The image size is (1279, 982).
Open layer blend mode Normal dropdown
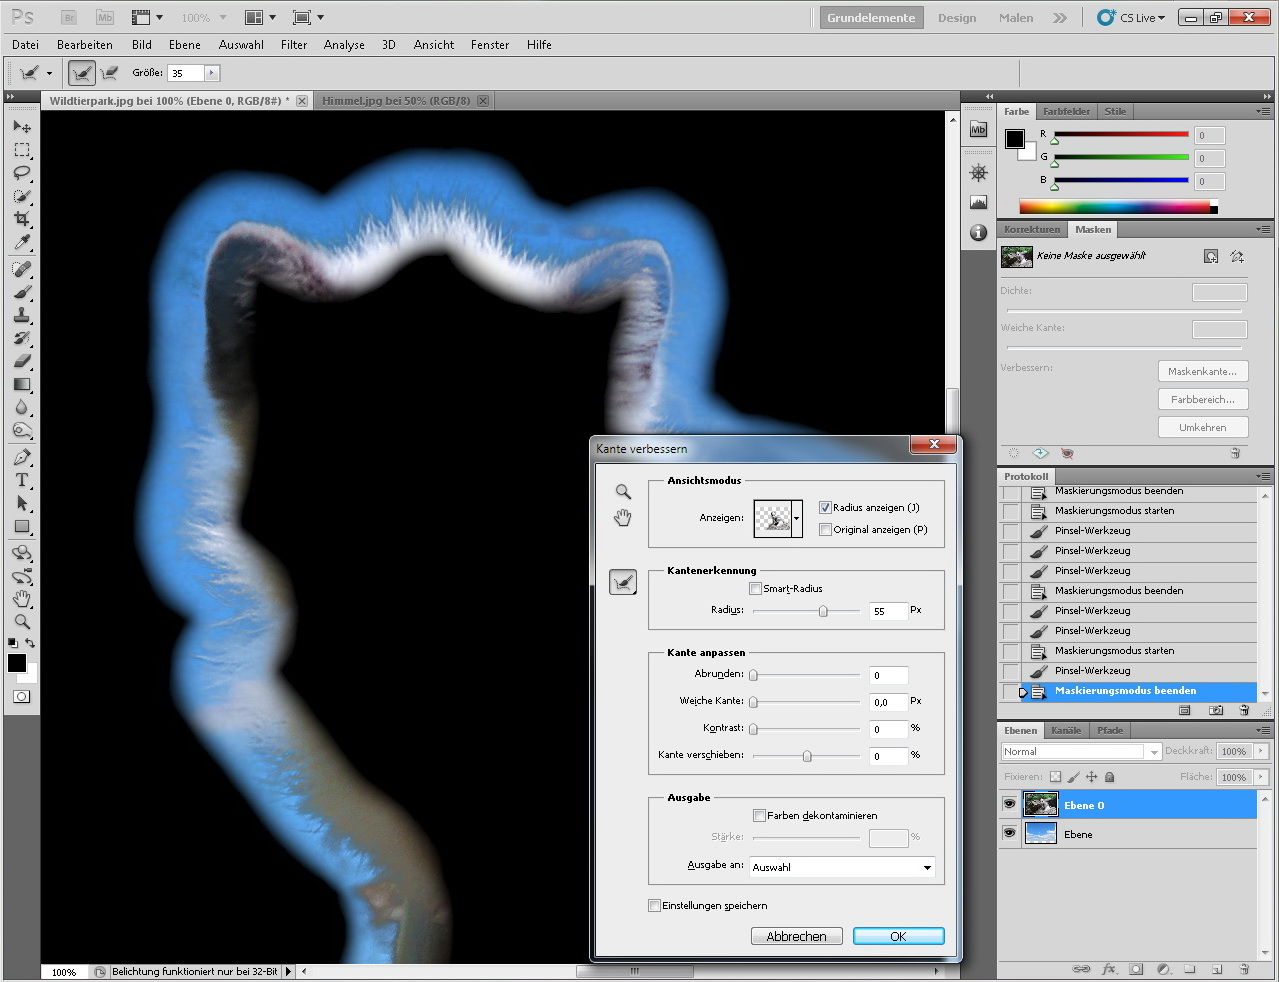1081,752
